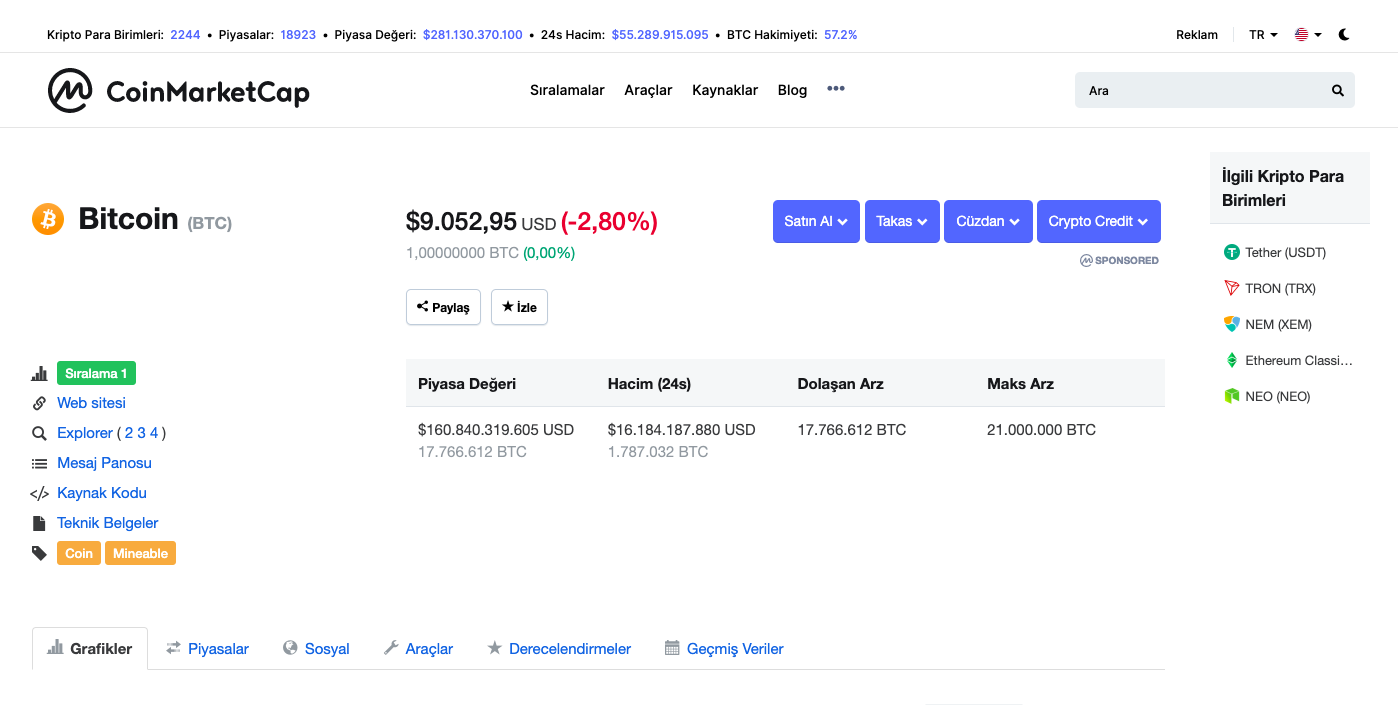Click Kripto Para Birimleri count 2244
The image size is (1398, 705).
[x=185, y=34]
